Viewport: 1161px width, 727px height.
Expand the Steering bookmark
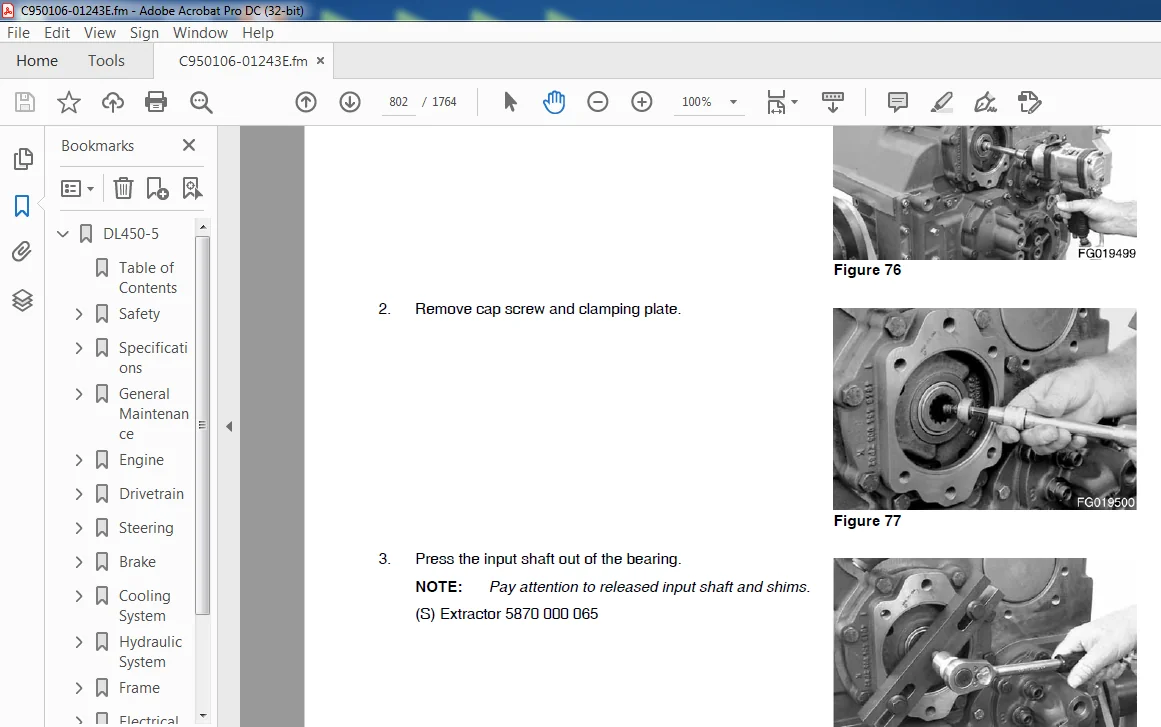[79, 528]
